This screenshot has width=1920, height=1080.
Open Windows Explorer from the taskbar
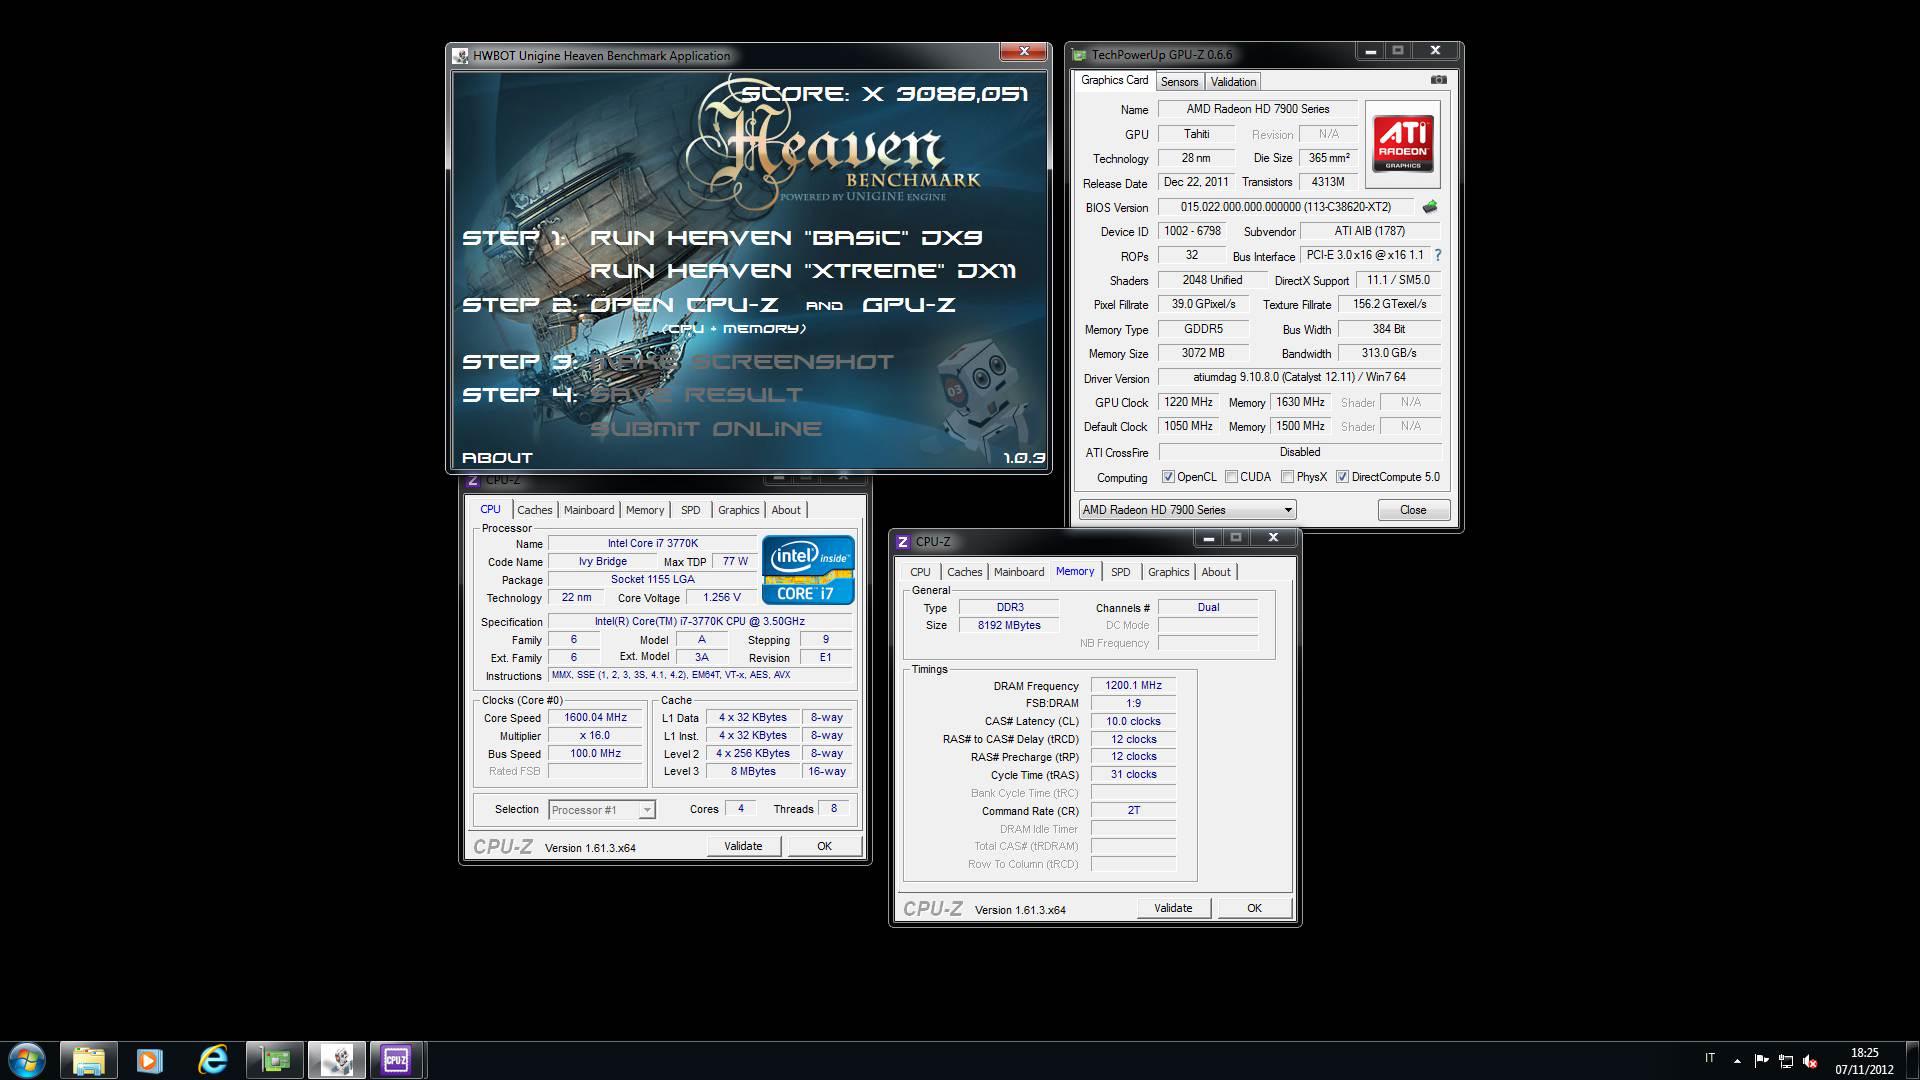88,1060
